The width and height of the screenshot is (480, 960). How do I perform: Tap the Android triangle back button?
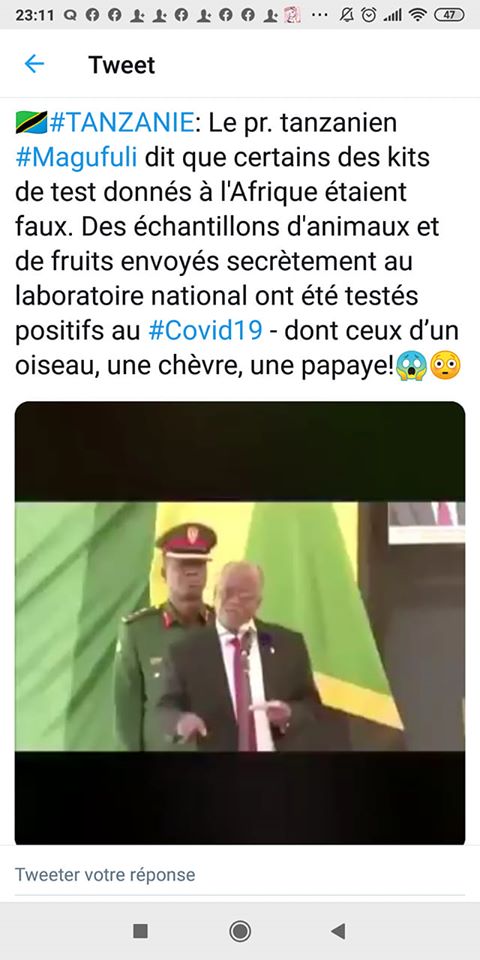(x=338, y=931)
